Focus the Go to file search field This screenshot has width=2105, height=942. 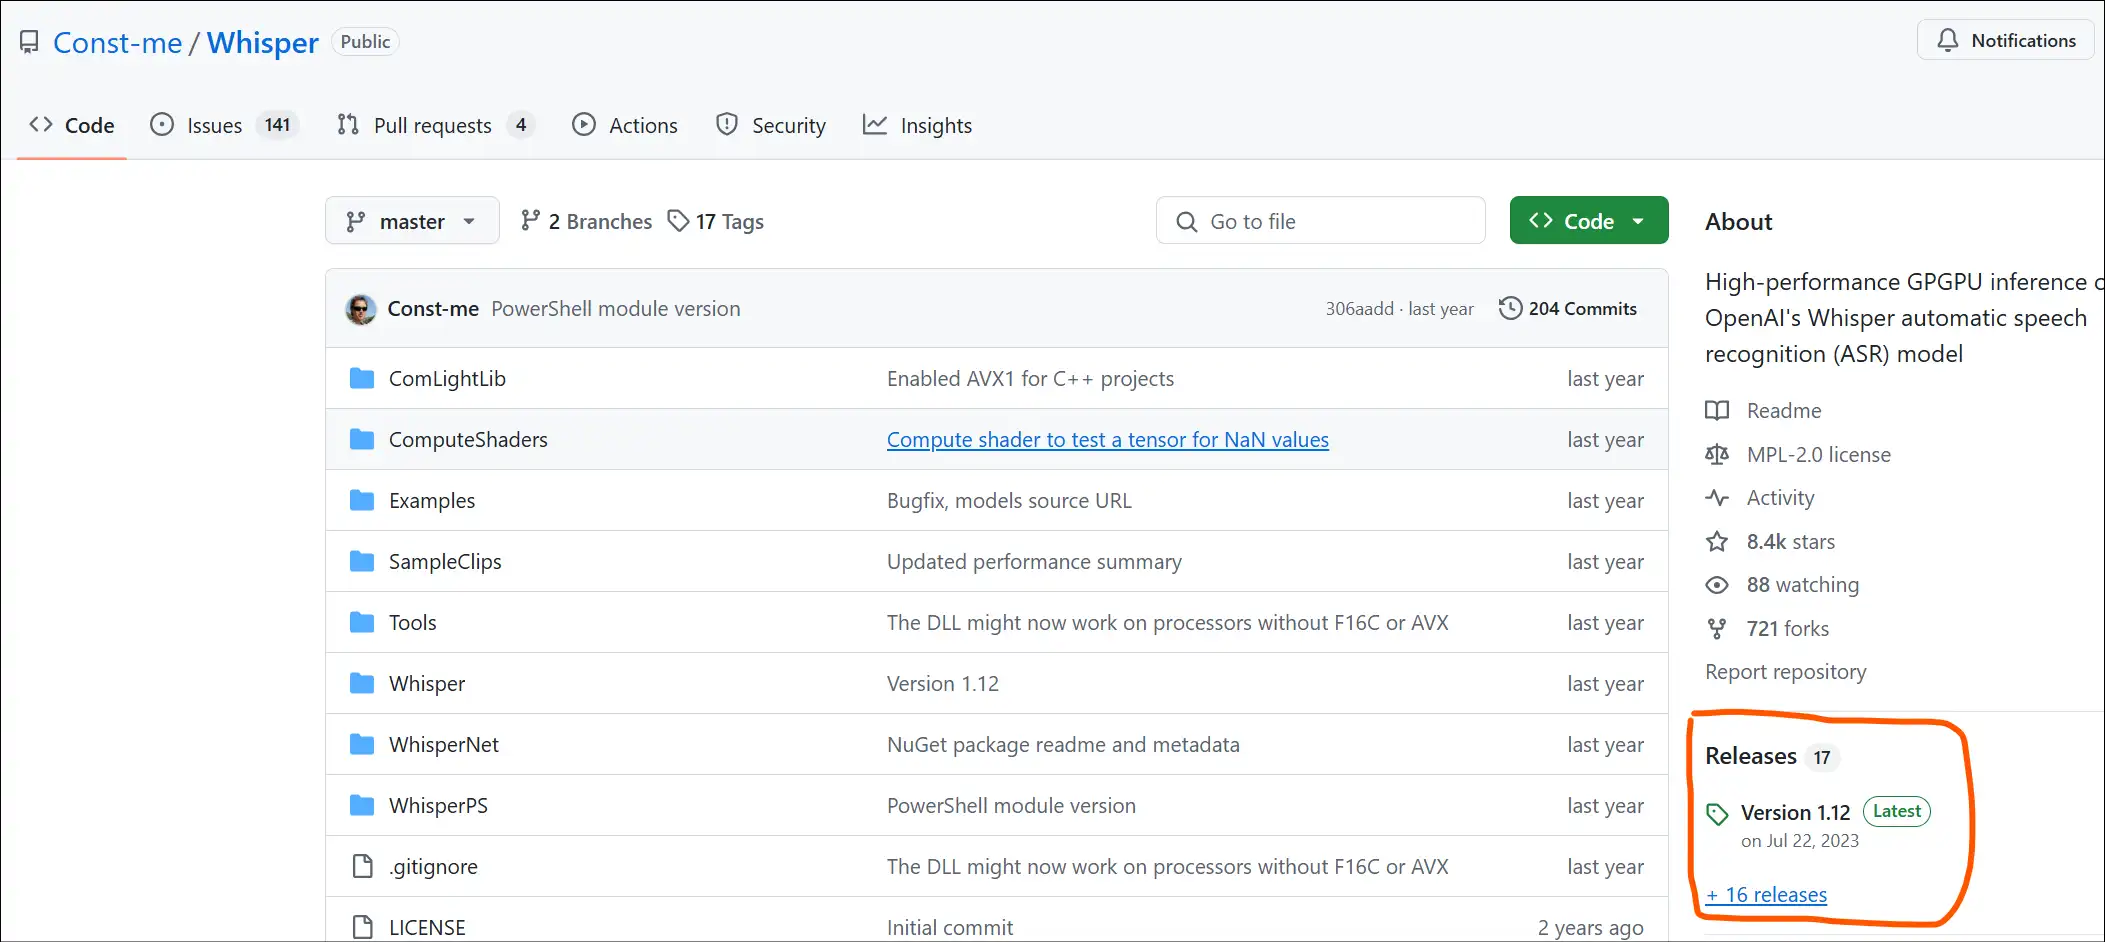click(x=1320, y=221)
